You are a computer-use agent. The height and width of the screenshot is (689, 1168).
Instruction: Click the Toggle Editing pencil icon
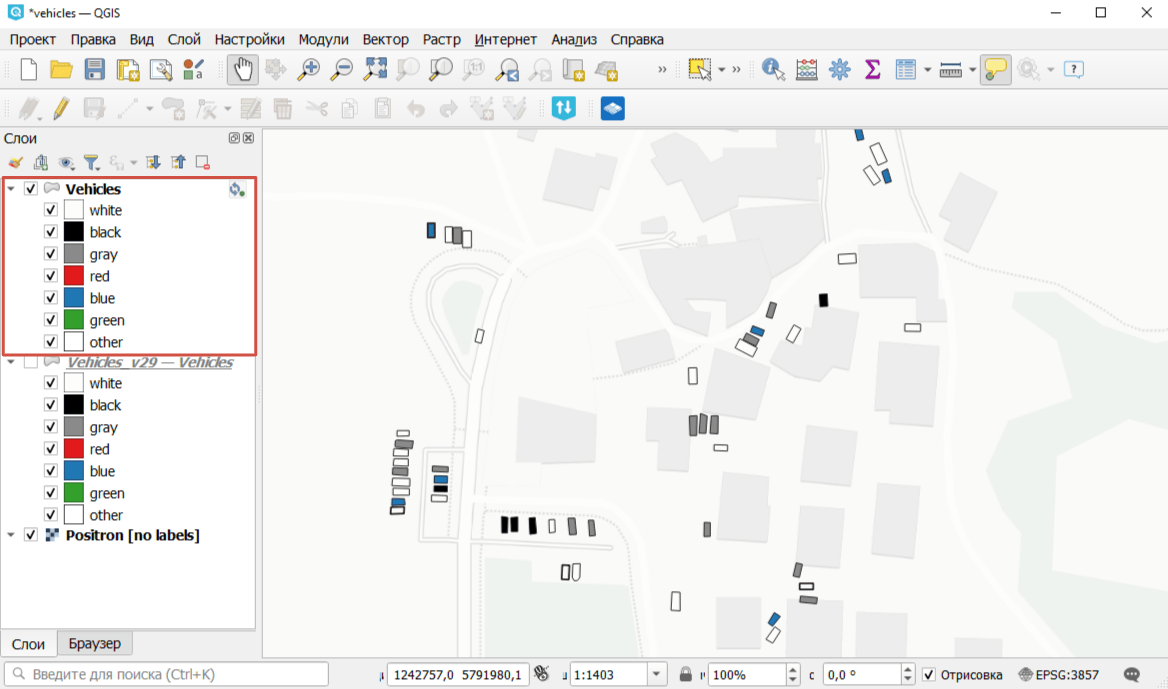(61, 108)
